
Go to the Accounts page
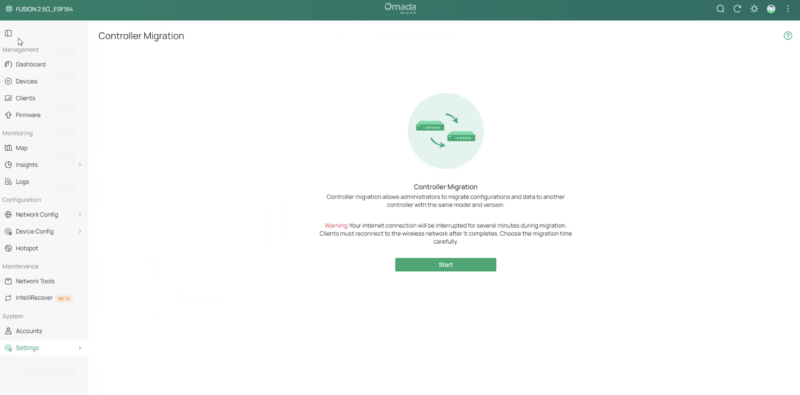pyautogui.click(x=29, y=331)
